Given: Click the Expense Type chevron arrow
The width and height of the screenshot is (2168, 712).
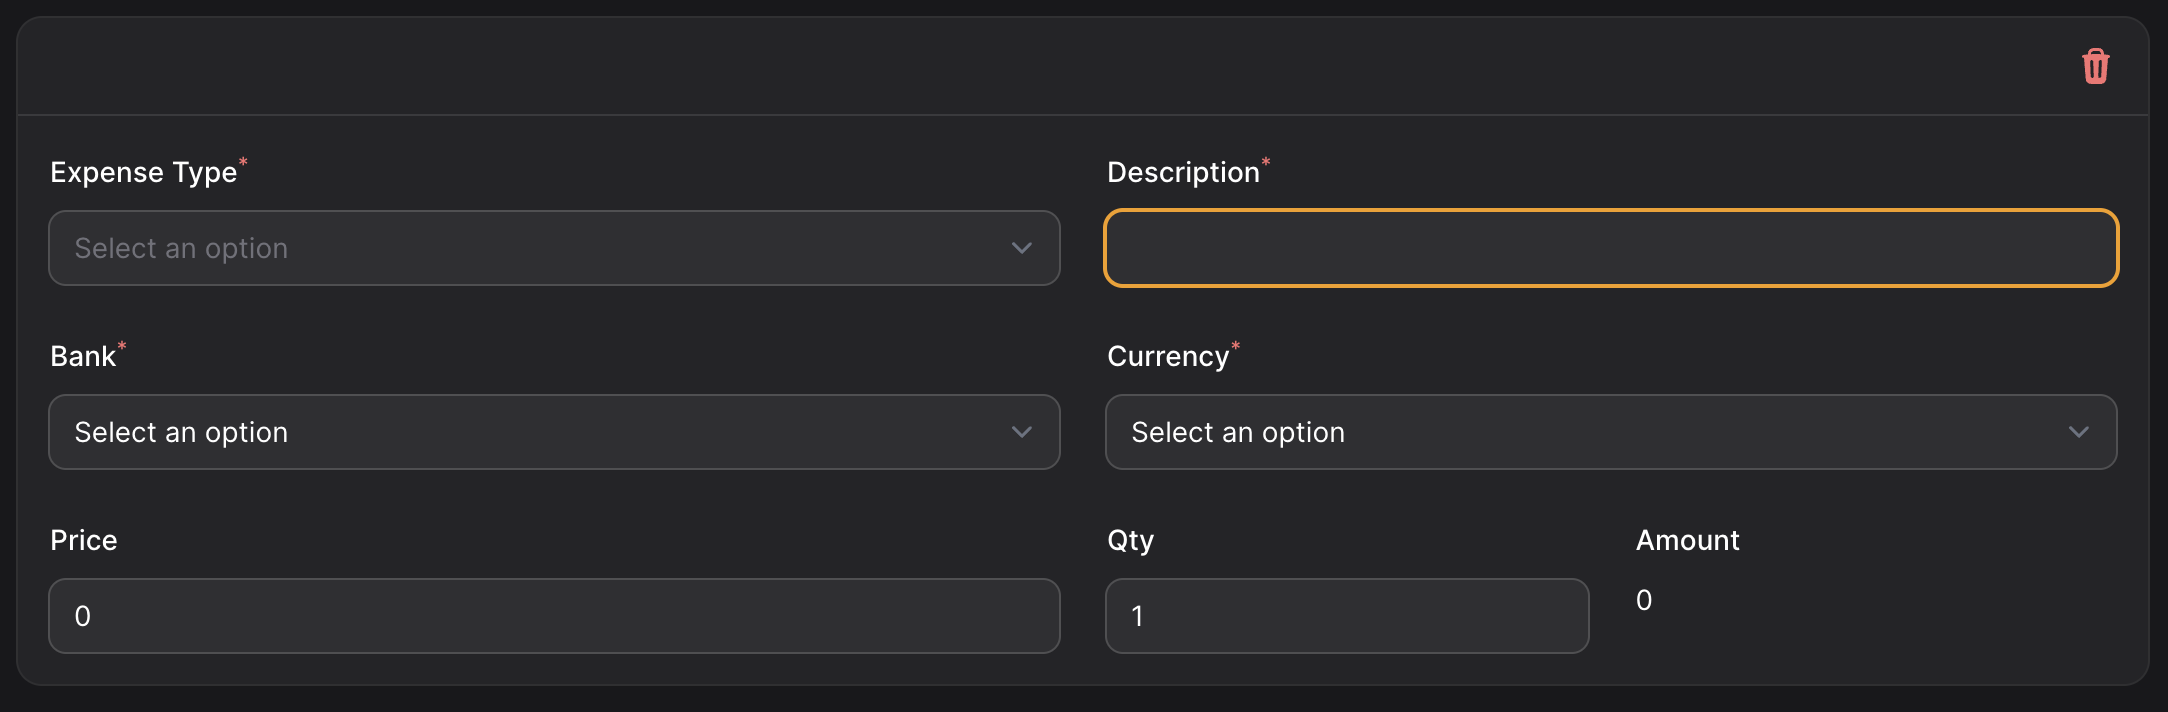Looking at the screenshot, I should (1021, 248).
